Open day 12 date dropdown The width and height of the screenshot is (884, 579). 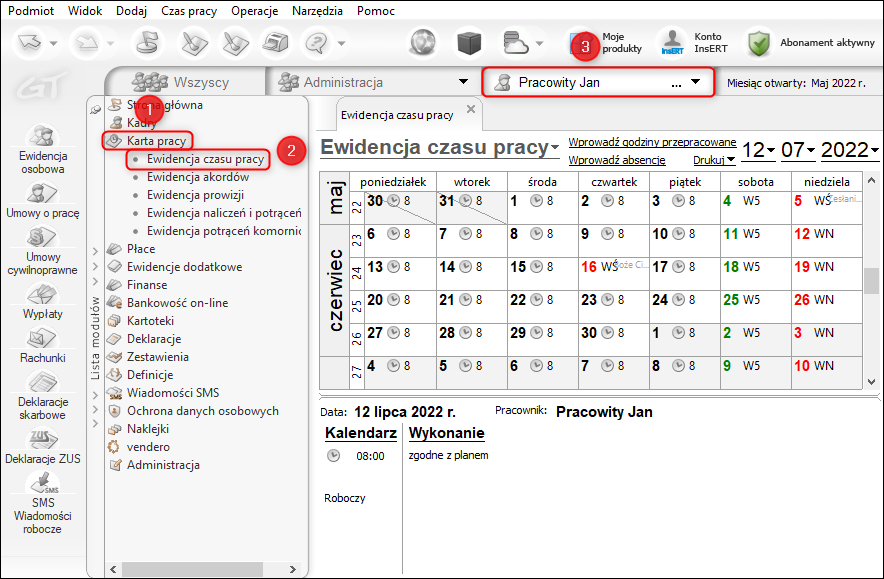(x=770, y=150)
